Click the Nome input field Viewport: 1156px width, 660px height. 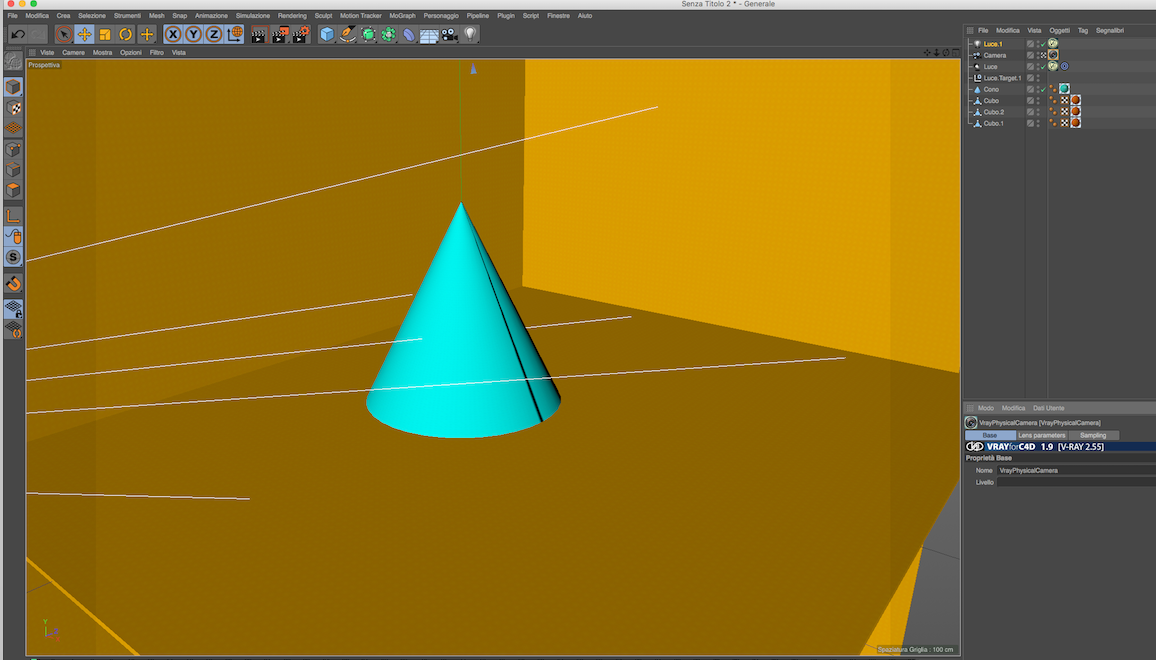[x=1076, y=470]
